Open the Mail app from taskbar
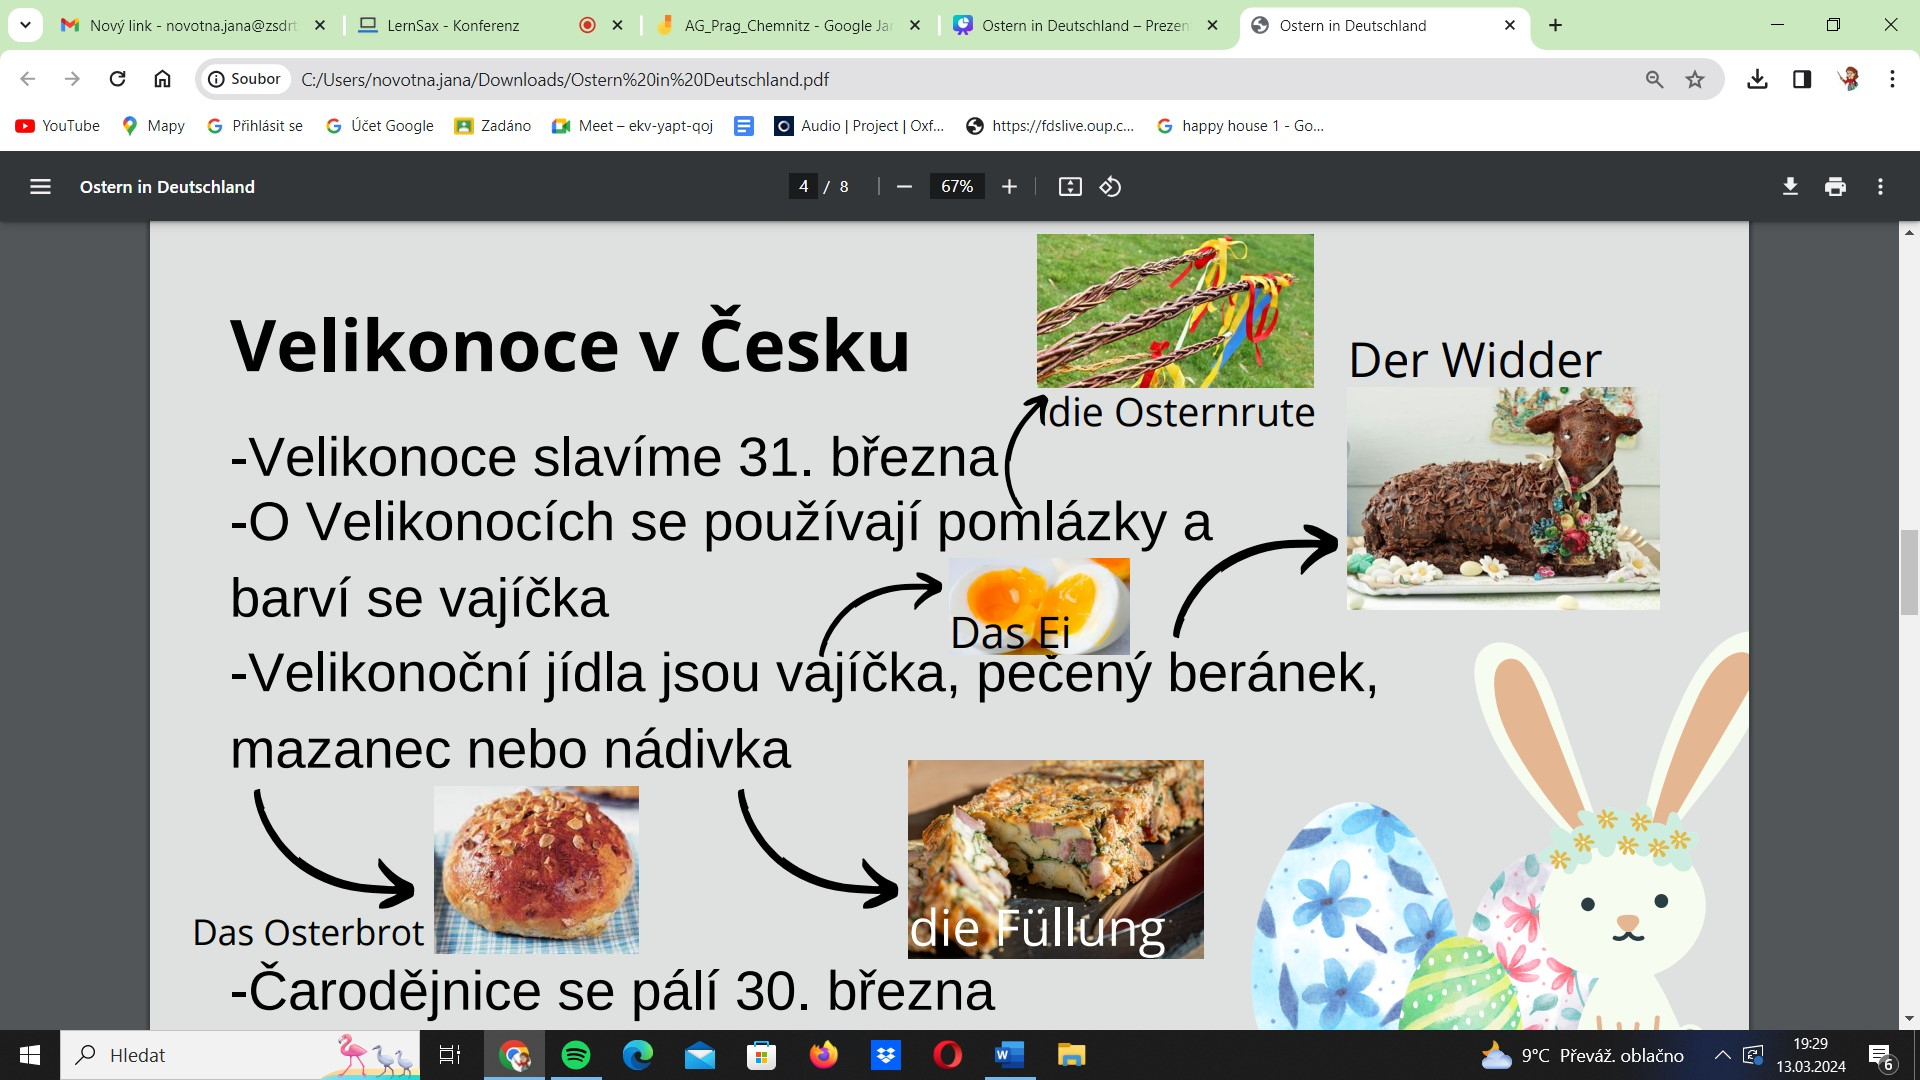Image resolution: width=1920 pixels, height=1080 pixels. (700, 1055)
